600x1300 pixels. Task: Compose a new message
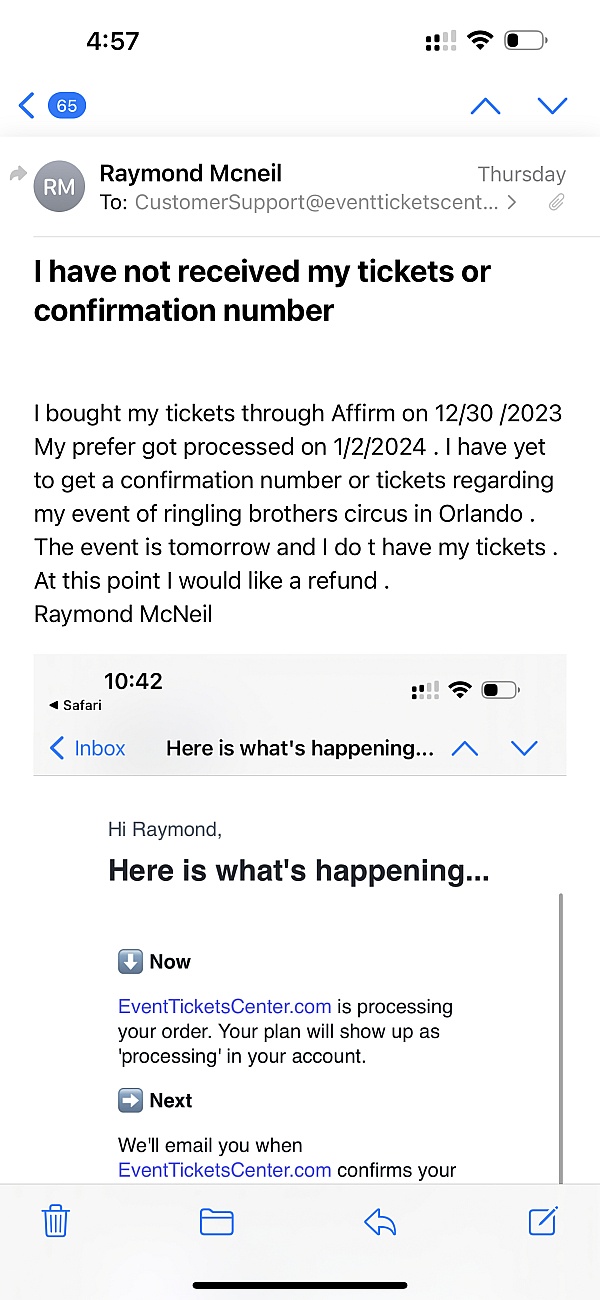click(x=542, y=1221)
